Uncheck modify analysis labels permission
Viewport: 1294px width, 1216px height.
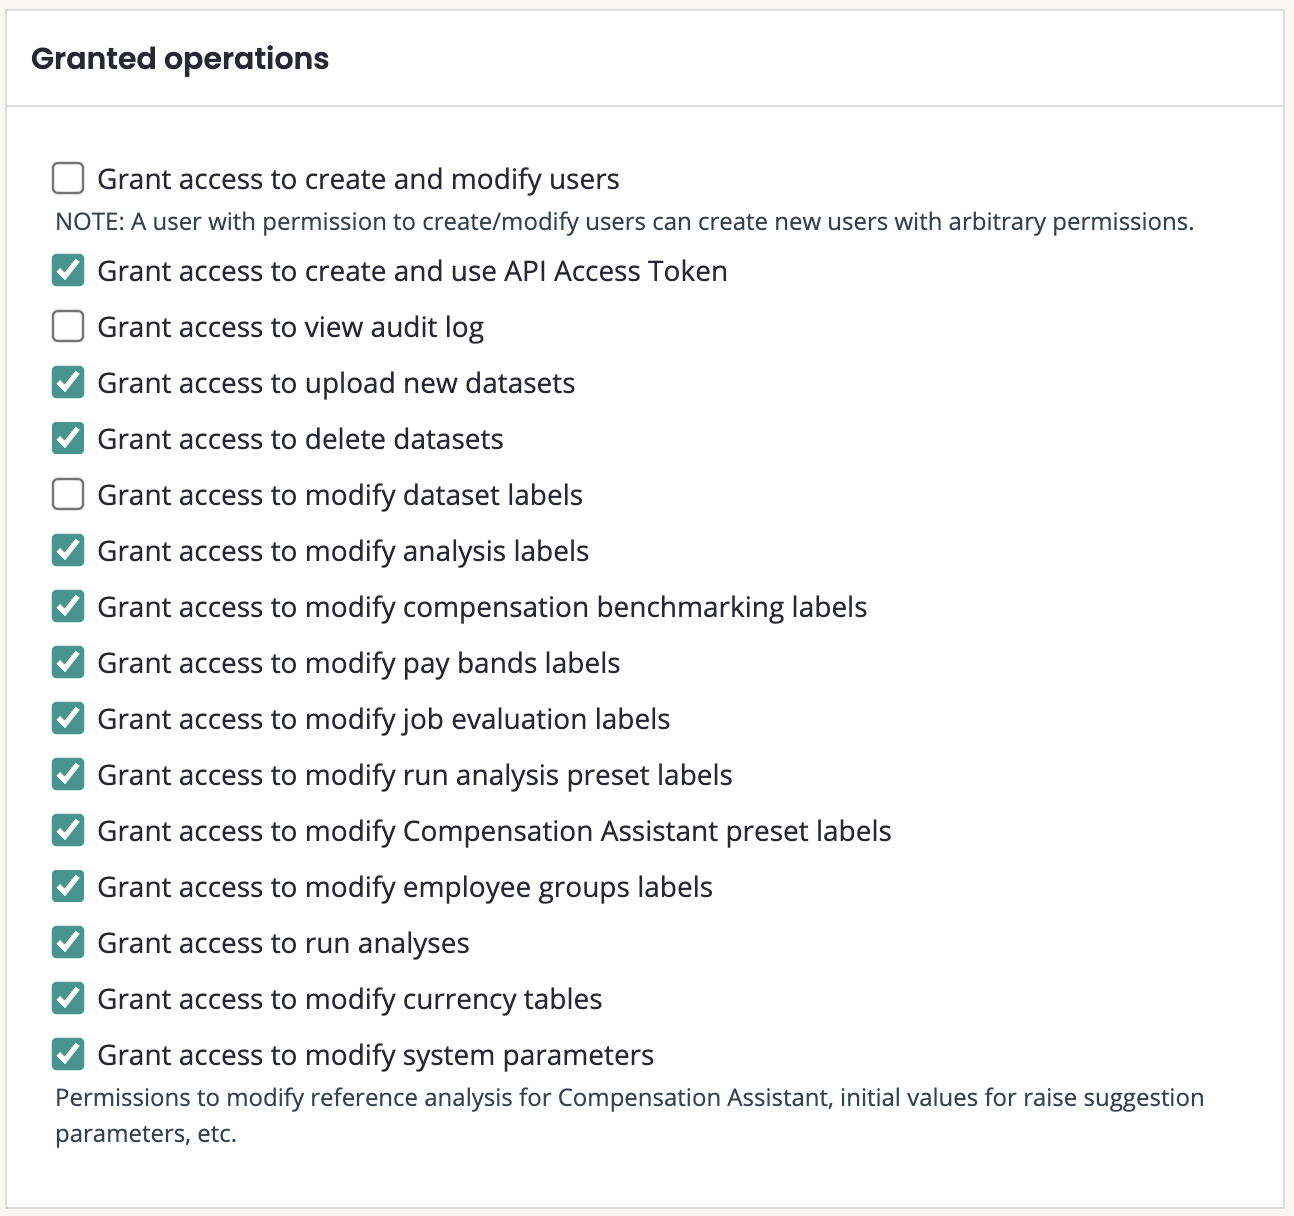pos(68,551)
